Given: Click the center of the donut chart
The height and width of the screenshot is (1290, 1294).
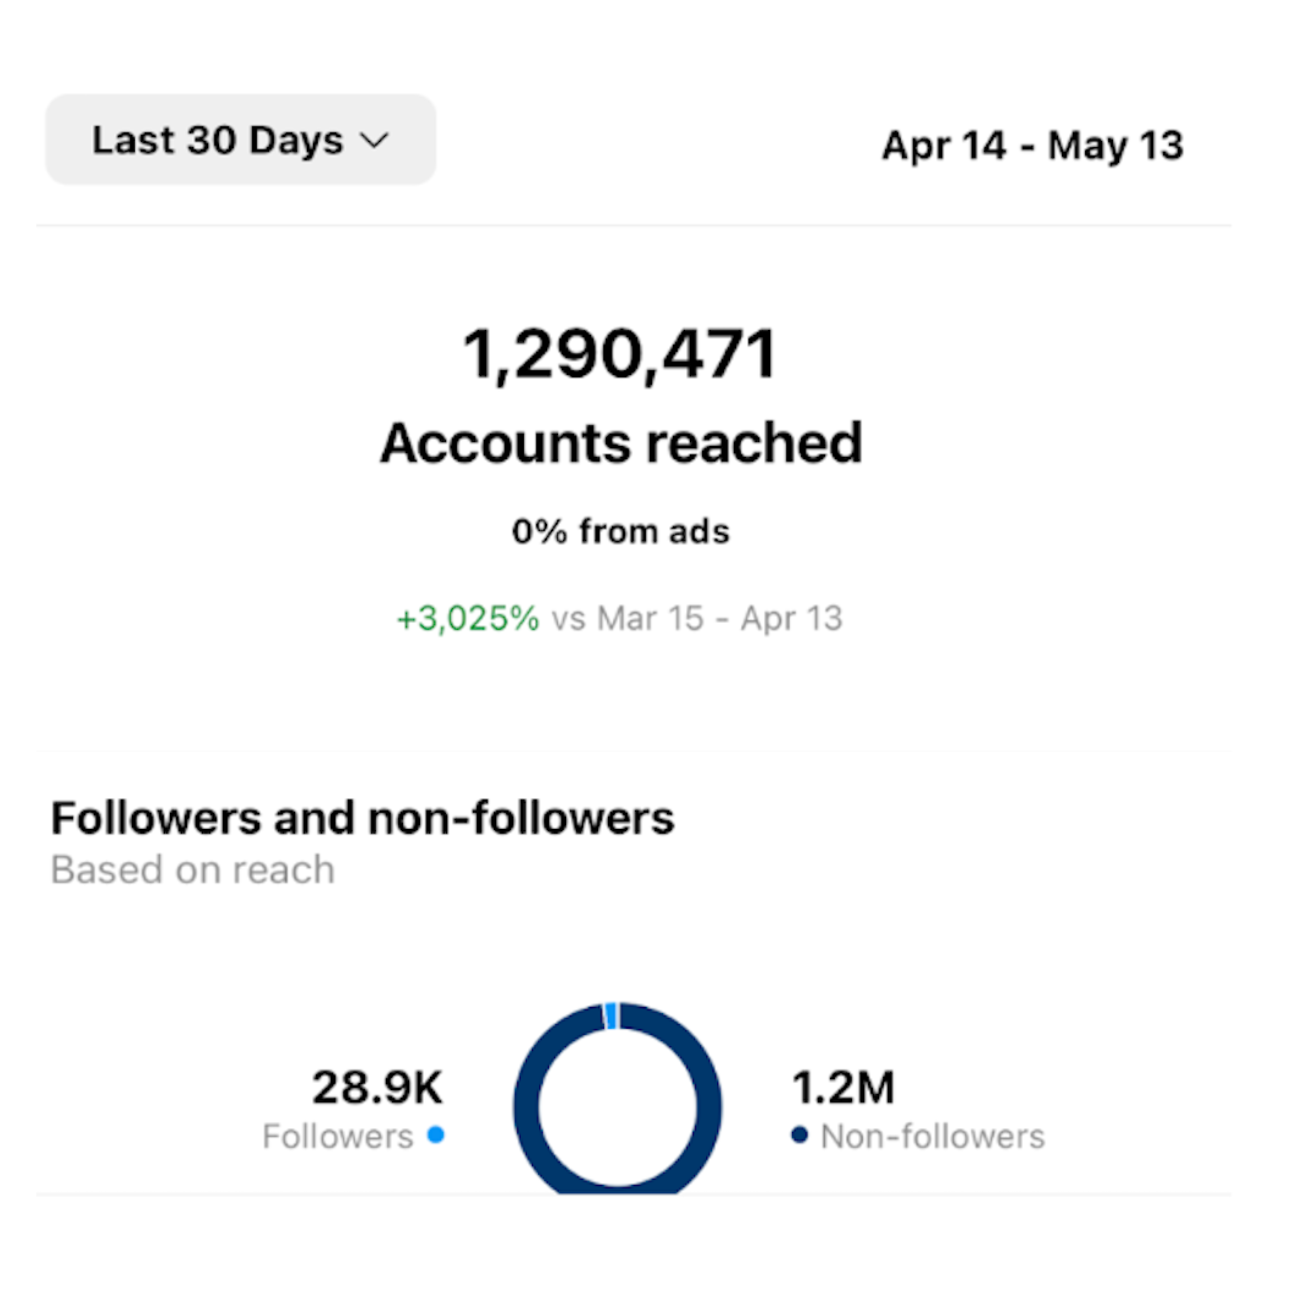Looking at the screenshot, I should pos(617,1108).
